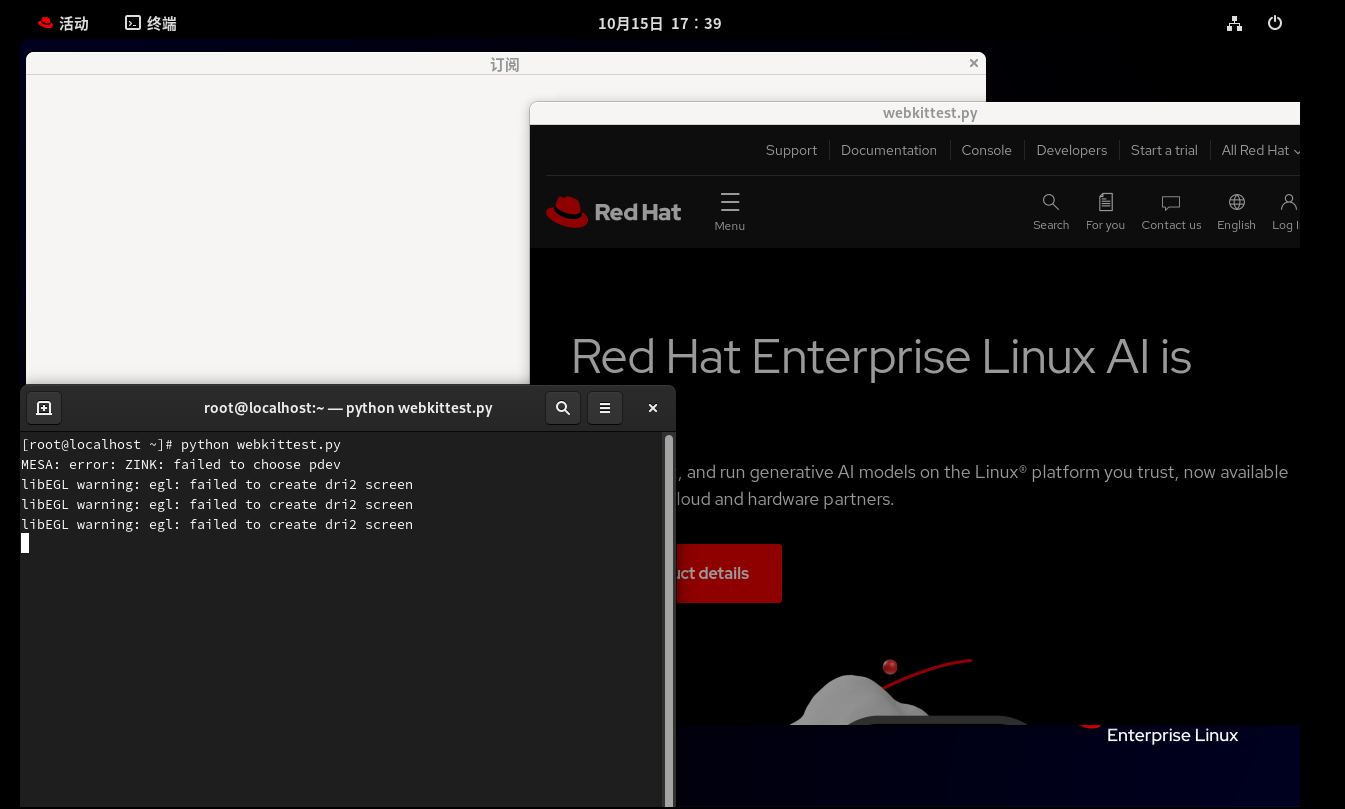Open the Red Hat site Menu hamburger

pos(730,211)
